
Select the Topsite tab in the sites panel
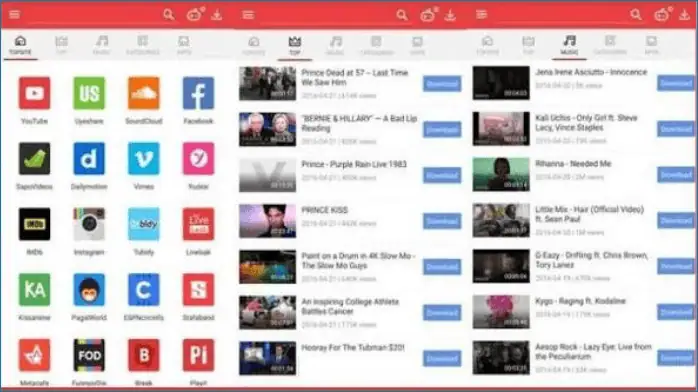(x=20, y=45)
